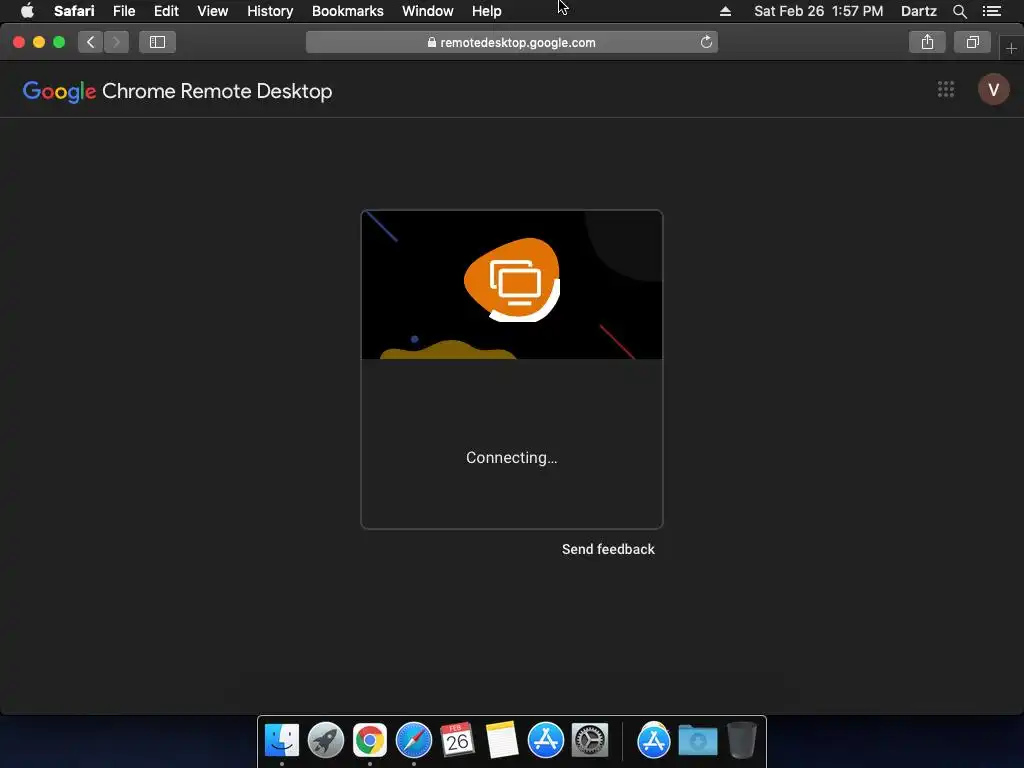This screenshot has height=768, width=1024.
Task: Minimize Safari with the yellow button
Action: (39, 42)
